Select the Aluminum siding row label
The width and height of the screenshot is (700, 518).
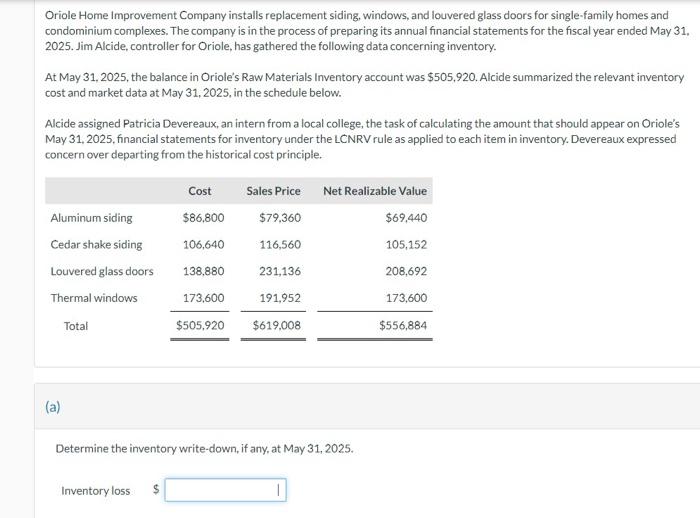coord(92,218)
